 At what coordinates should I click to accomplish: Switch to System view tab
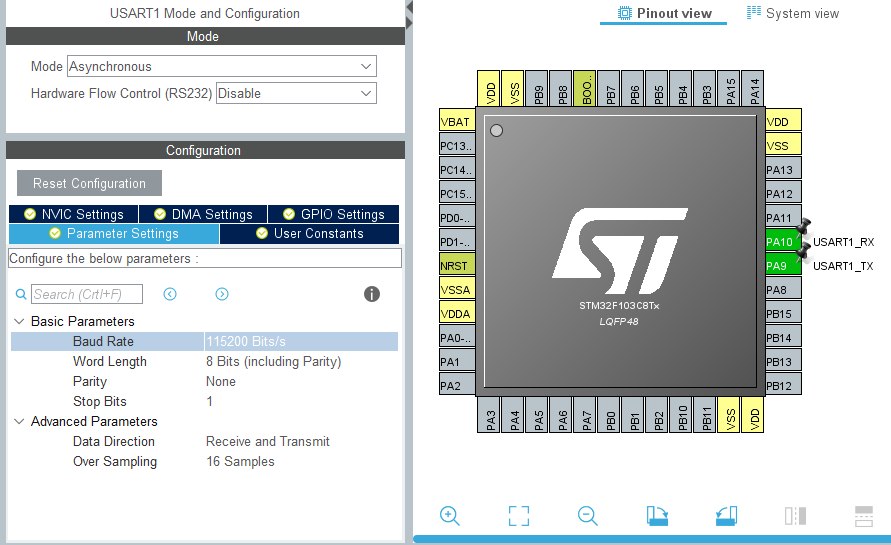793,13
